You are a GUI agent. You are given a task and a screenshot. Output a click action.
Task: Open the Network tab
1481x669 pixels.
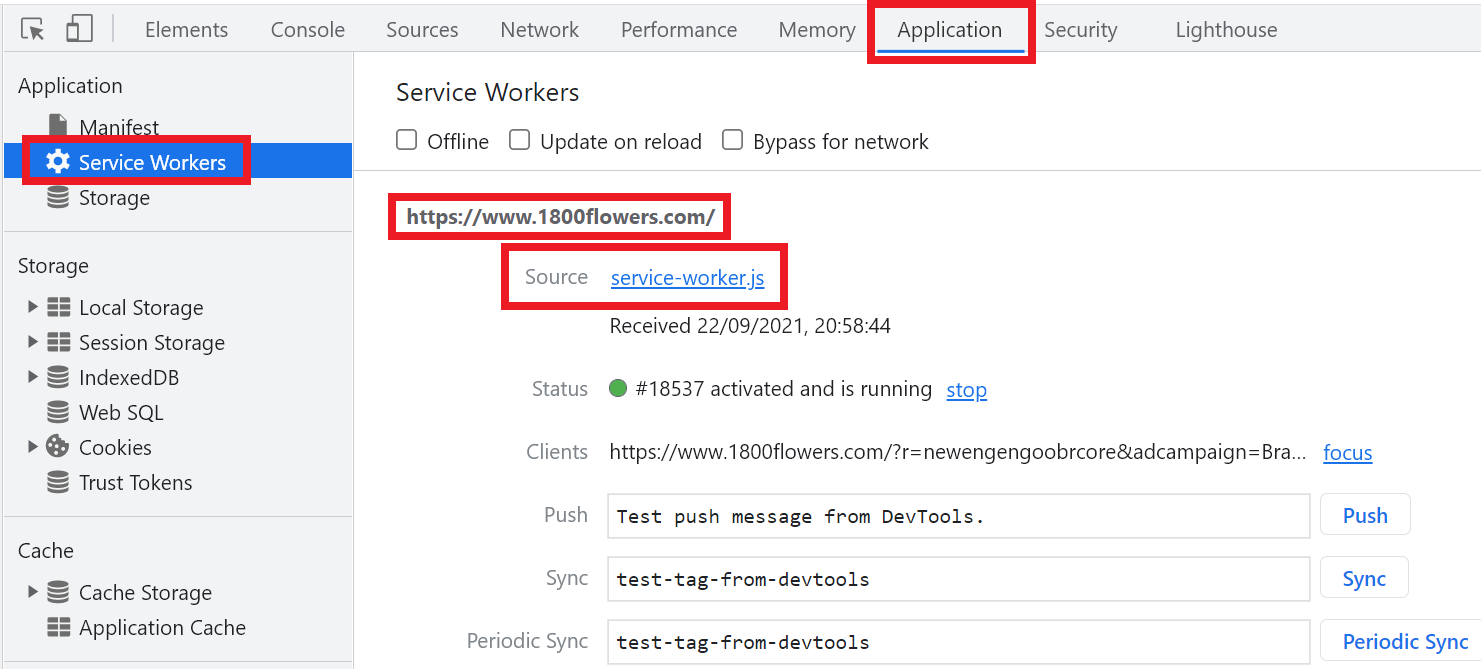pos(540,30)
